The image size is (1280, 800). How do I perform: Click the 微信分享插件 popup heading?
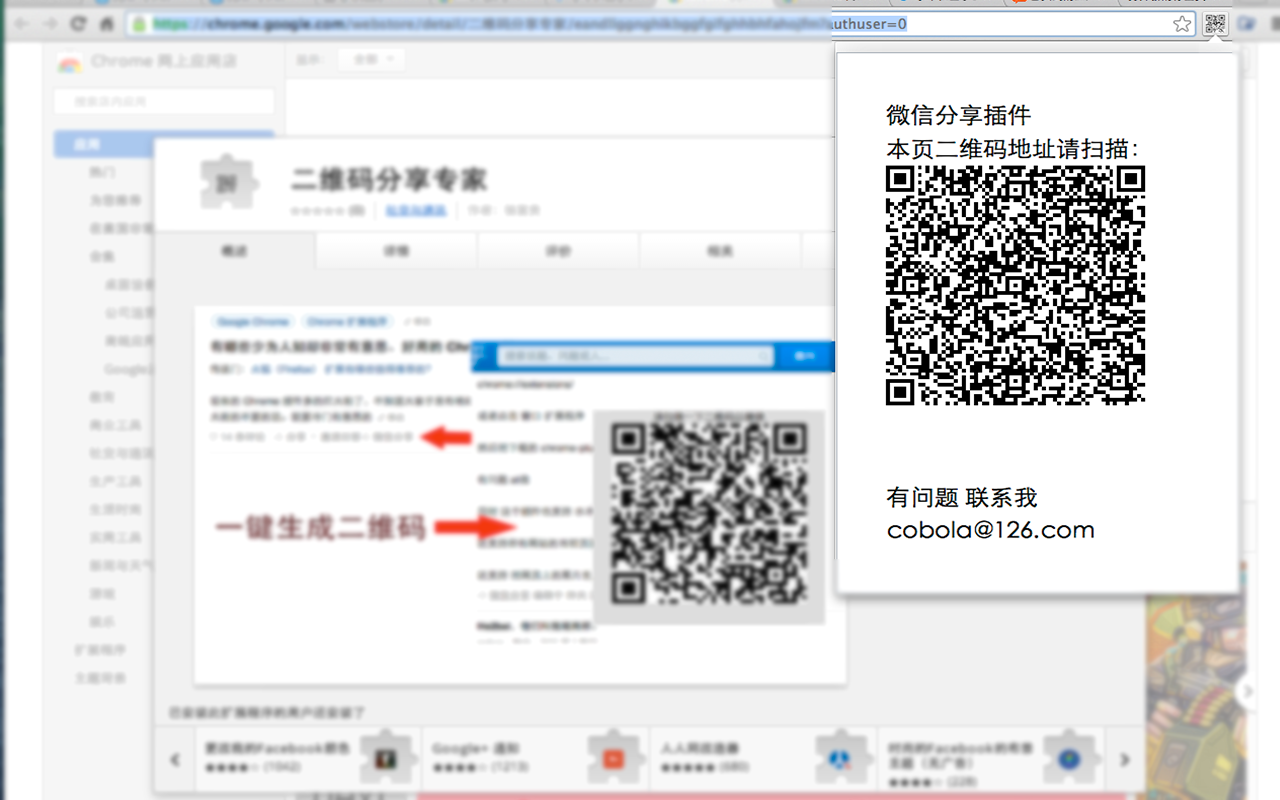click(958, 115)
